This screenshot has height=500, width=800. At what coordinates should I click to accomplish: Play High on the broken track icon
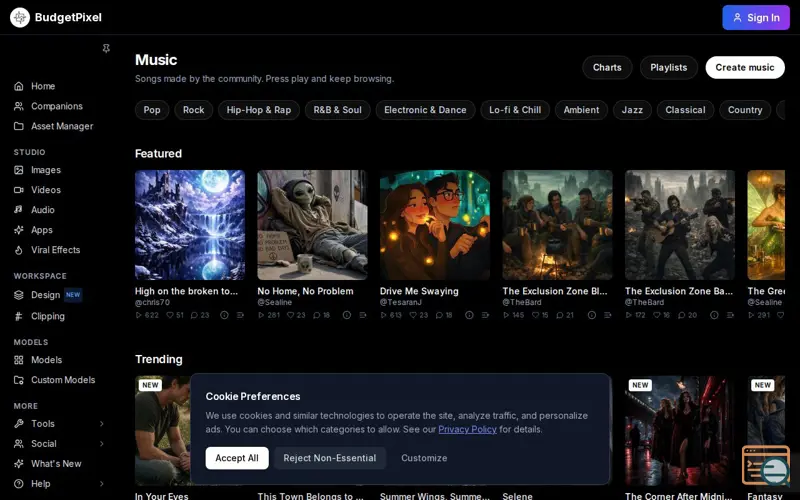pyautogui.click(x=138, y=315)
